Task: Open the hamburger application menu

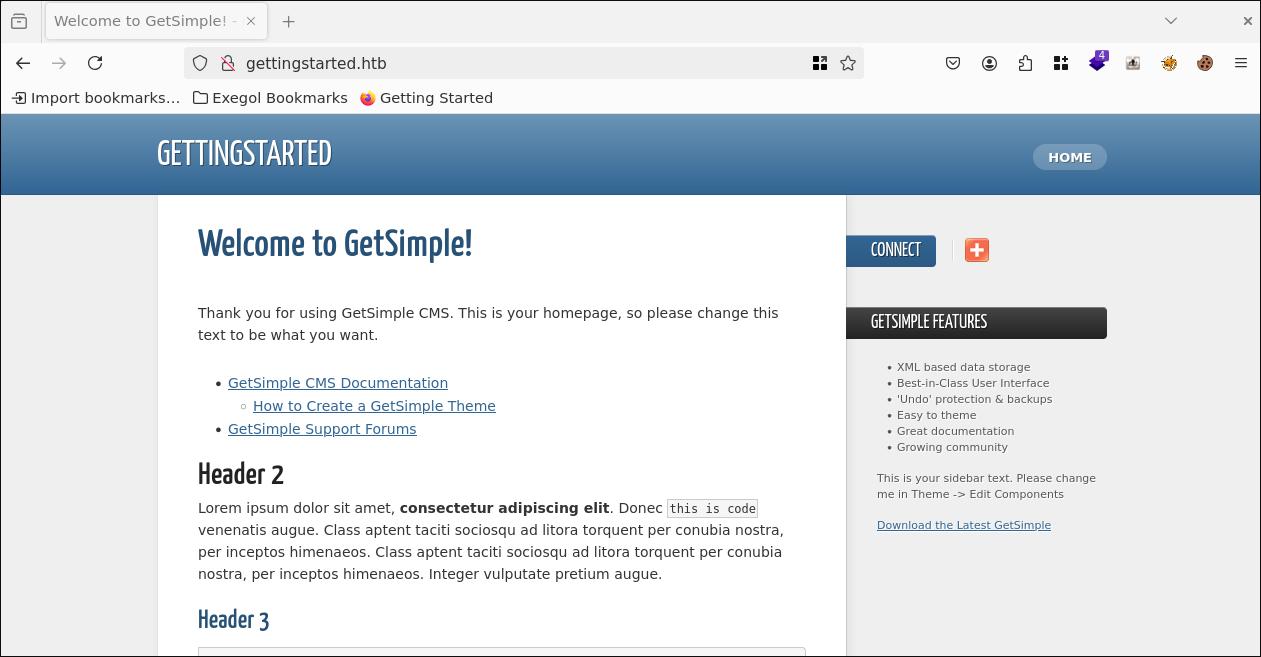Action: [1240, 62]
